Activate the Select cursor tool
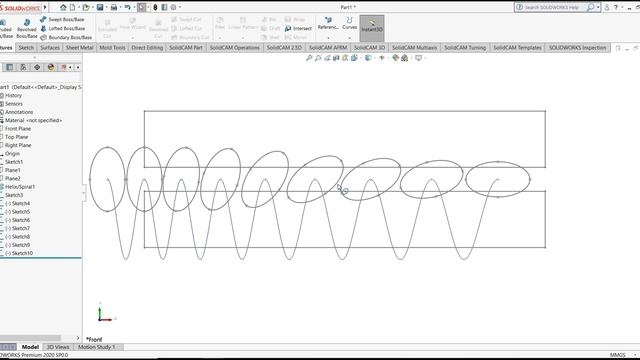 pos(142,7)
